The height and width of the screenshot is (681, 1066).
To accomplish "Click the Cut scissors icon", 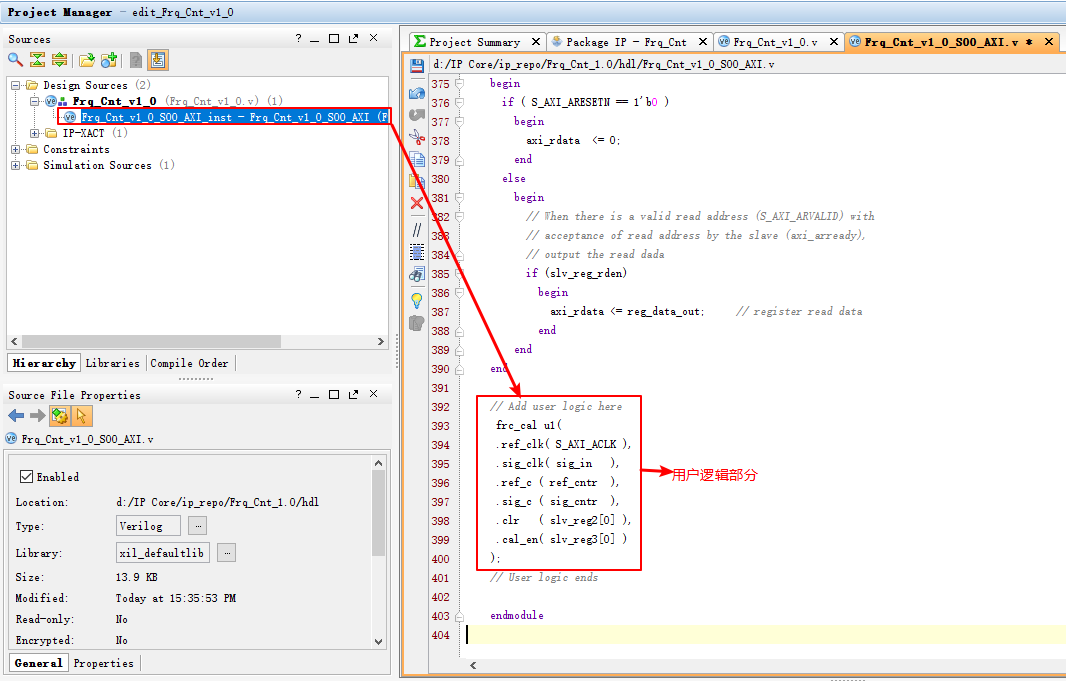I will click(x=417, y=137).
